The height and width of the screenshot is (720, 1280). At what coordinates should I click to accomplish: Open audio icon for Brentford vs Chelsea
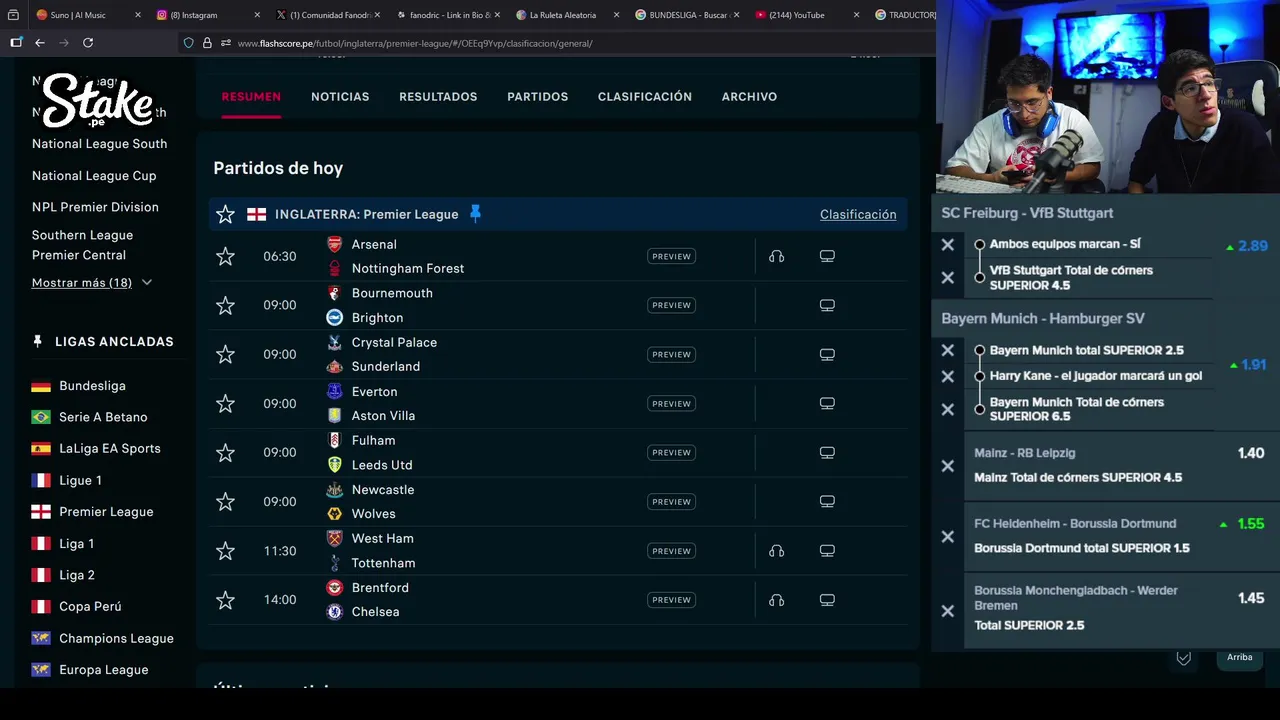coord(776,600)
